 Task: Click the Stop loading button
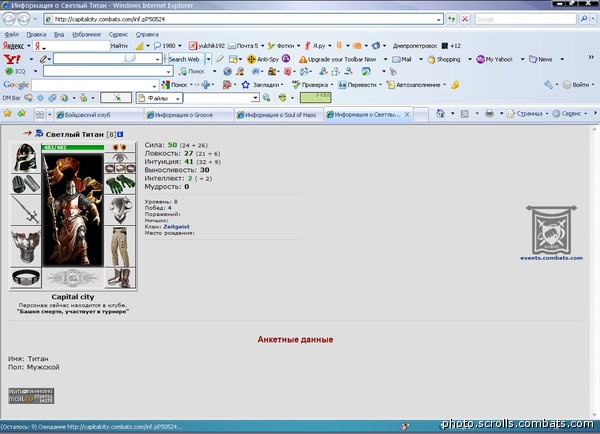pyautogui.click(x=465, y=19)
